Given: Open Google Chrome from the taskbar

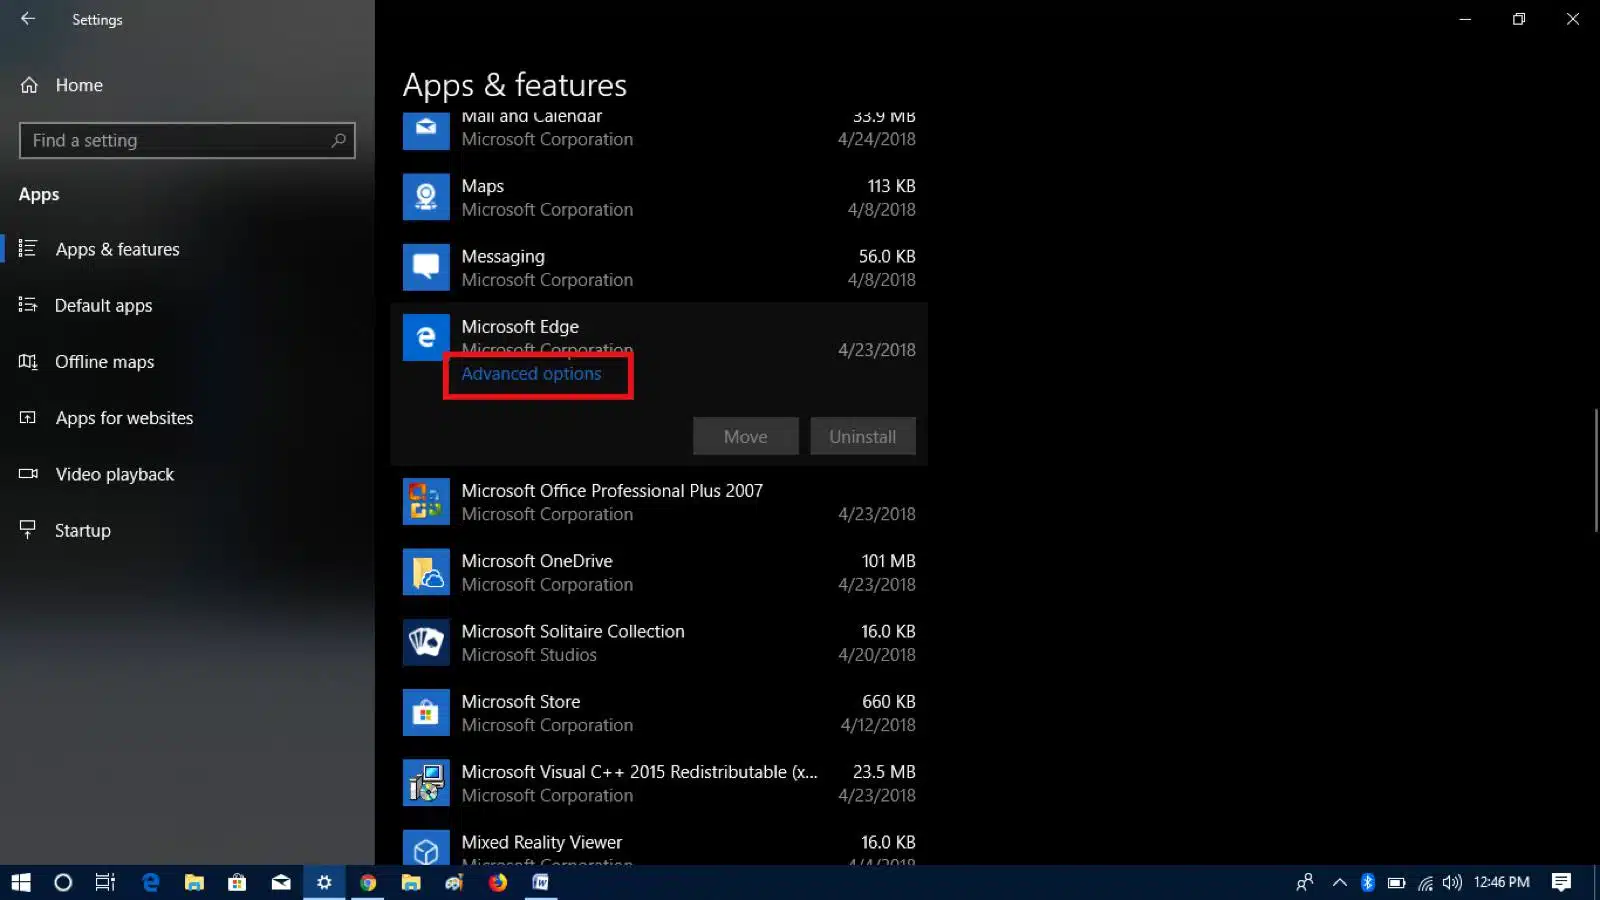Looking at the screenshot, I should (367, 883).
